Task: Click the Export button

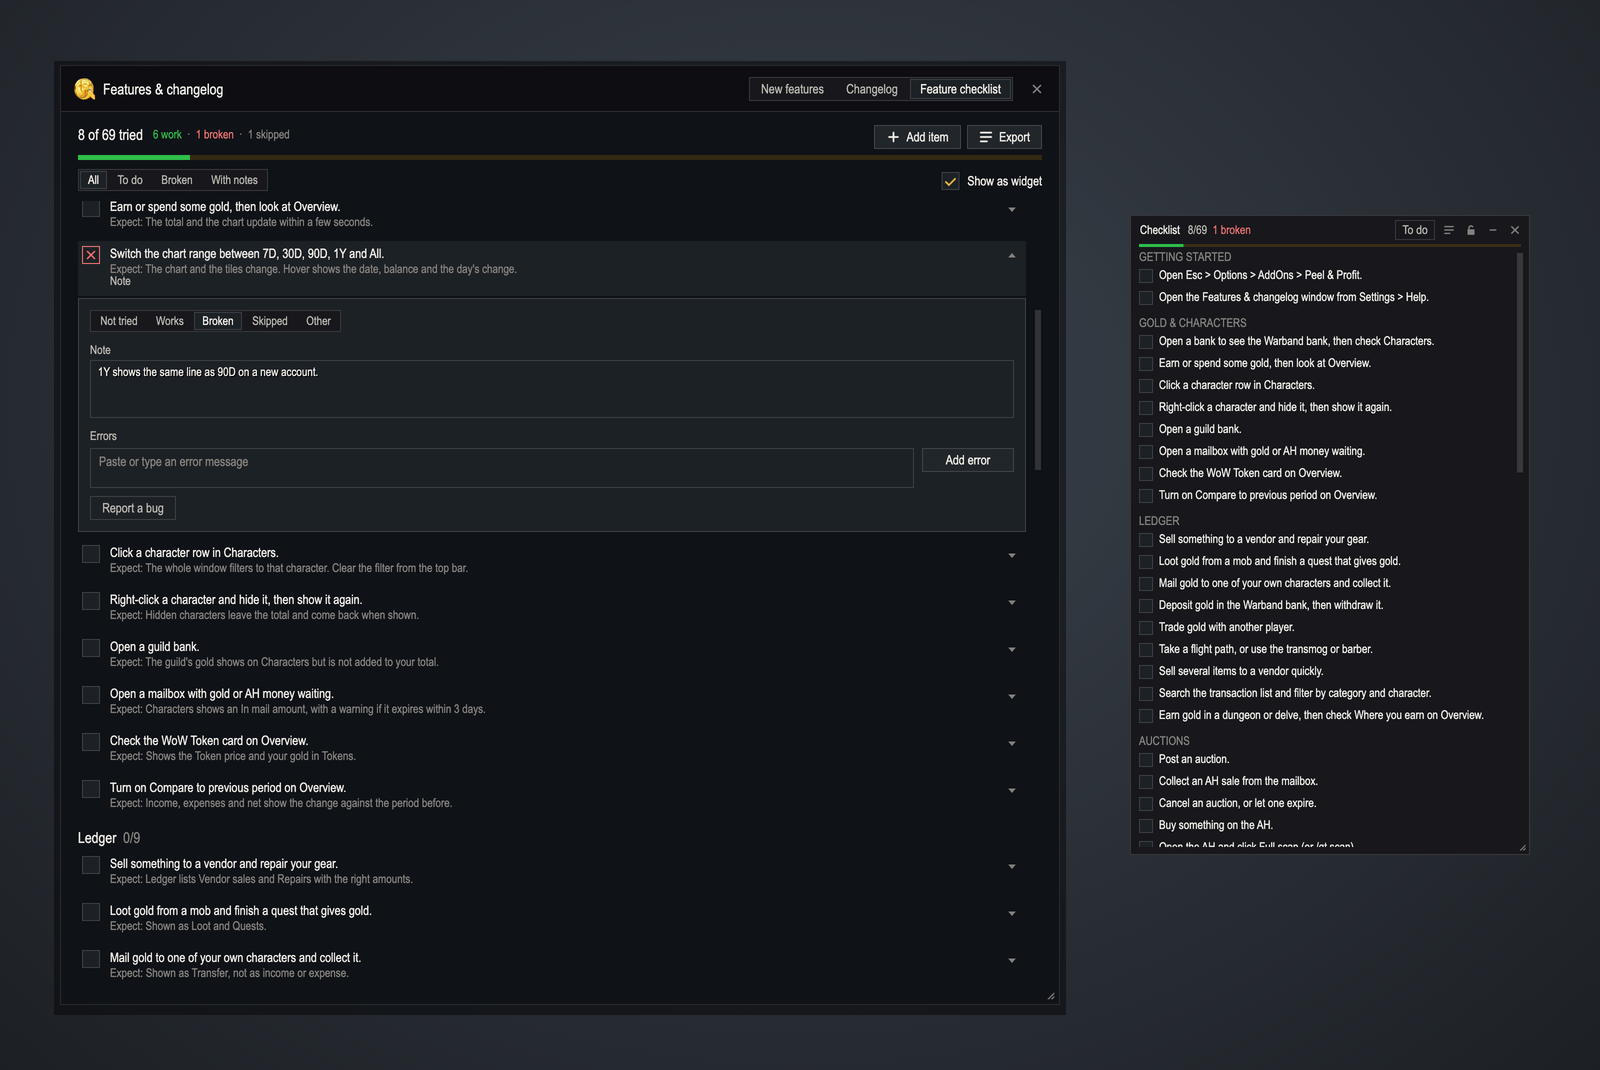Action: pos(1004,137)
